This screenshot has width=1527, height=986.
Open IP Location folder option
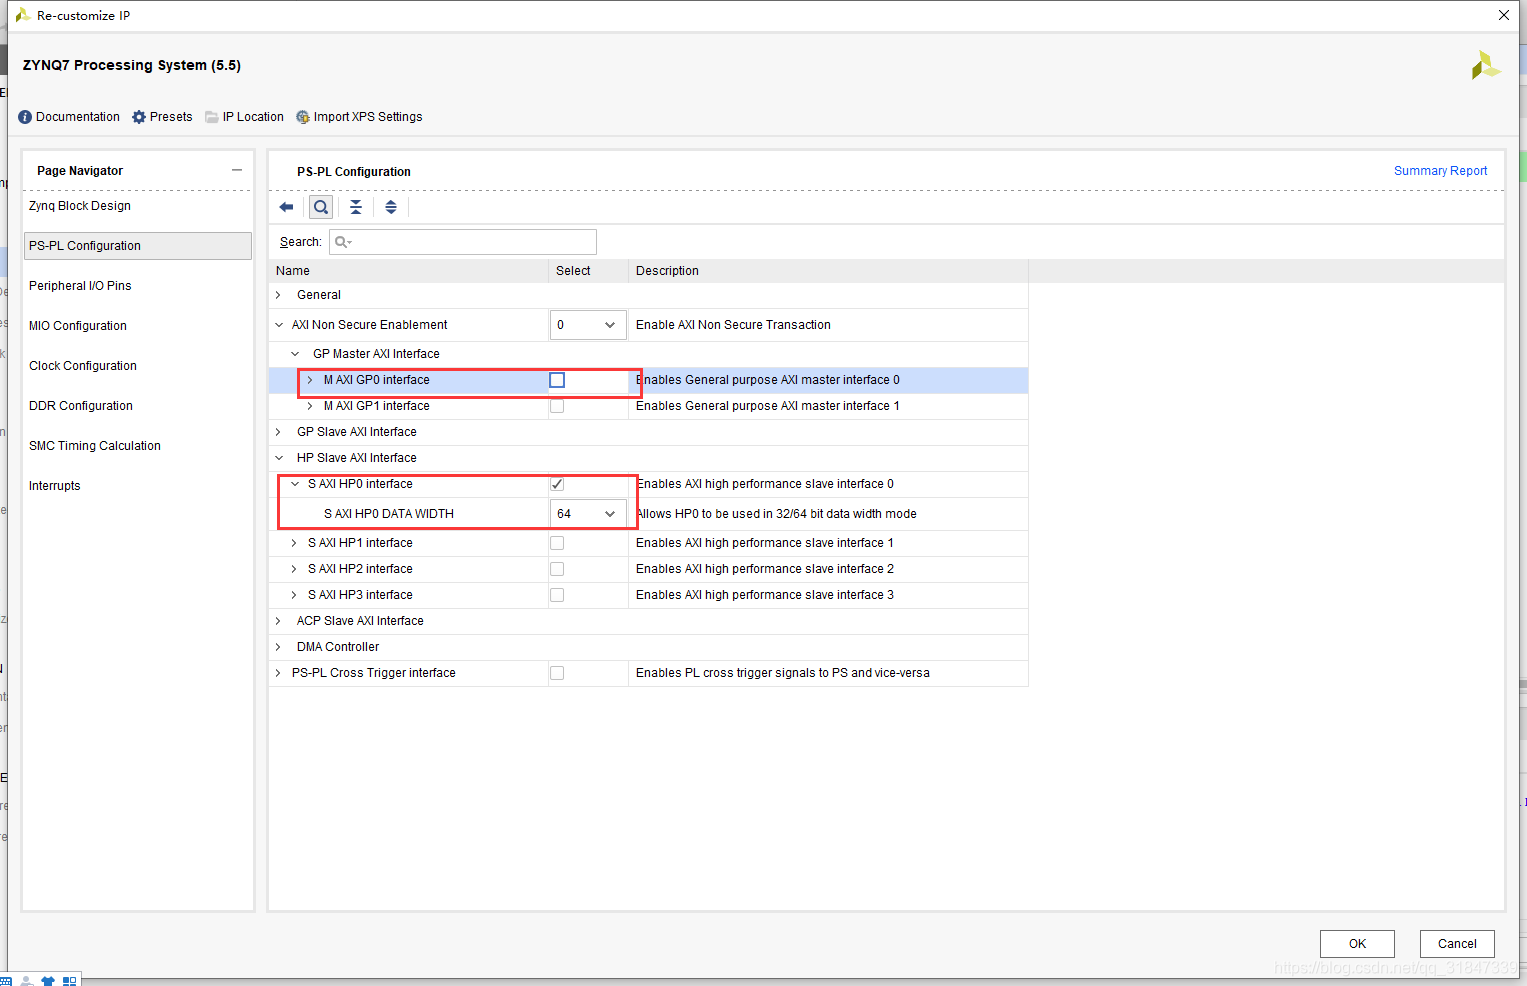tap(244, 117)
